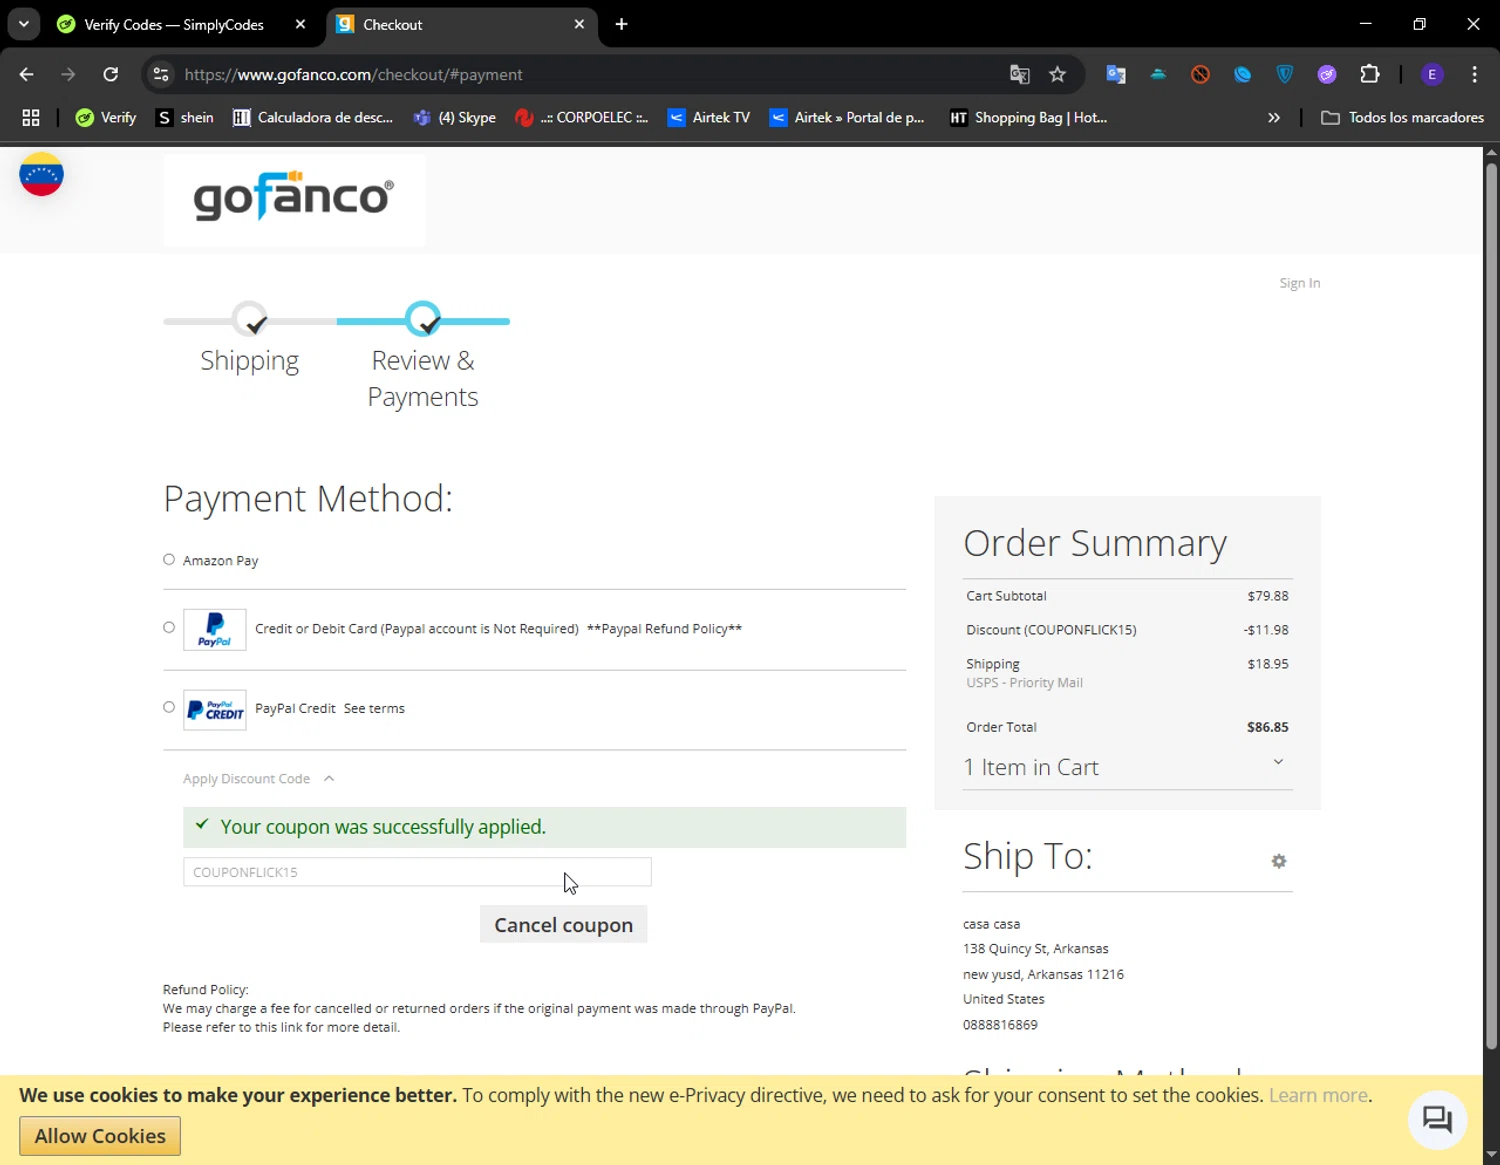
Task: Reload the checkout page
Action: [x=111, y=74]
